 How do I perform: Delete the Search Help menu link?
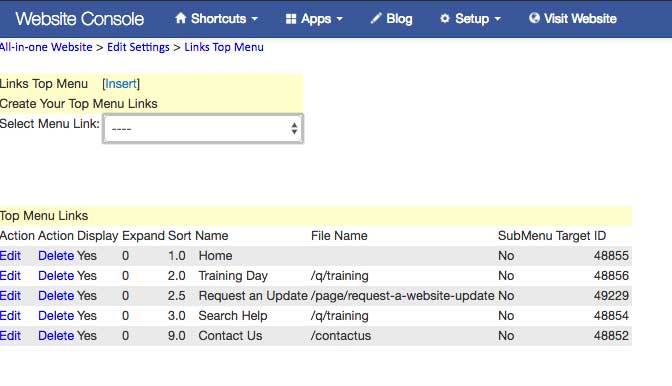[56, 316]
